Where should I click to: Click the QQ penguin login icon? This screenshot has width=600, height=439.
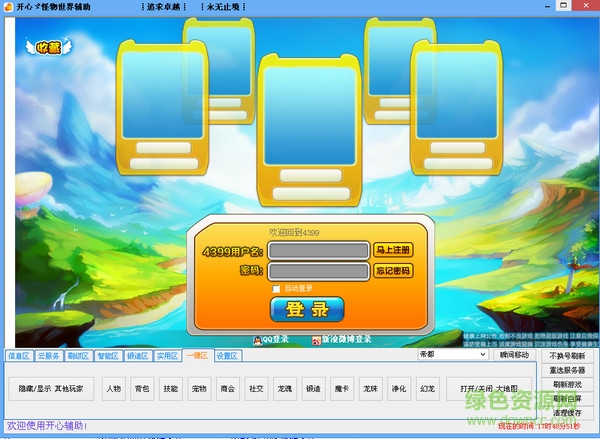point(258,340)
